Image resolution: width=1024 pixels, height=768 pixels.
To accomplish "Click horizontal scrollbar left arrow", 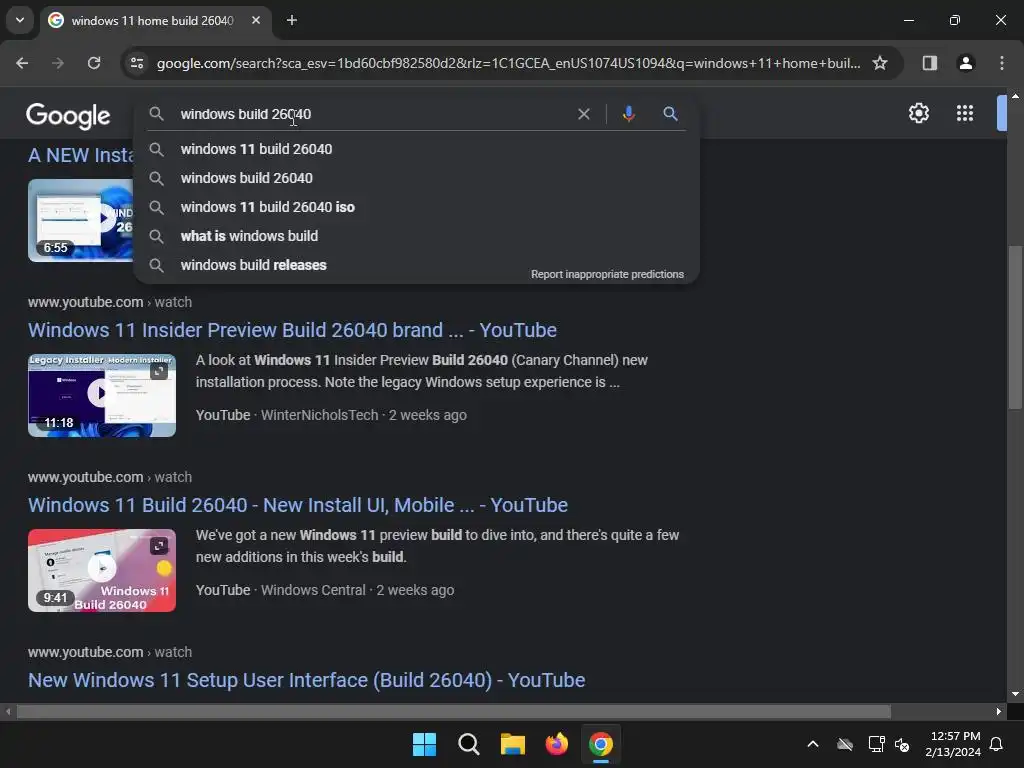I will (8, 712).
